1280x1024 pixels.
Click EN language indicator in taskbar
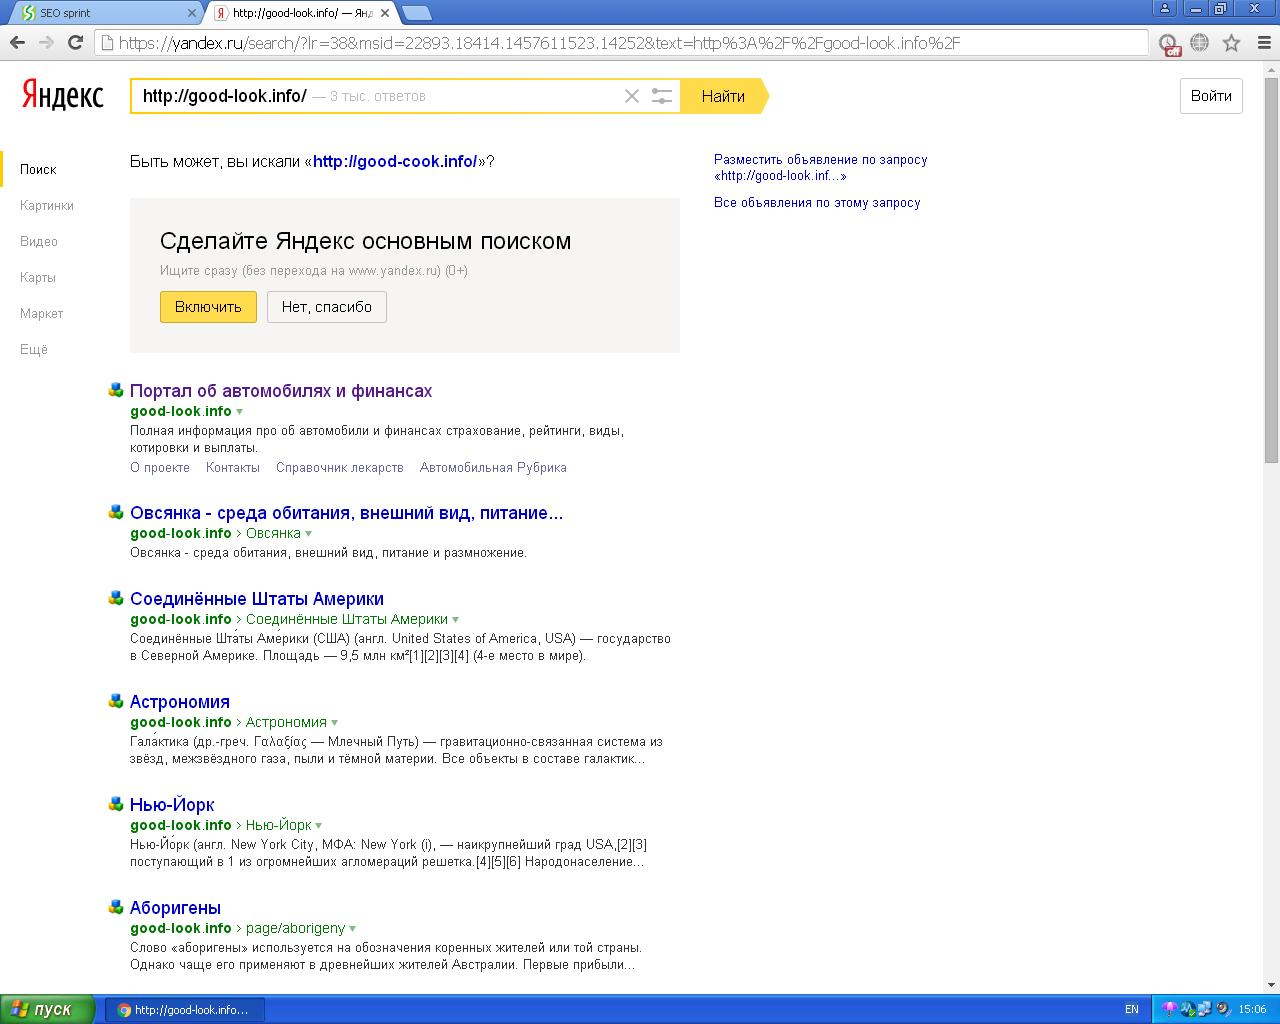click(x=1132, y=1010)
